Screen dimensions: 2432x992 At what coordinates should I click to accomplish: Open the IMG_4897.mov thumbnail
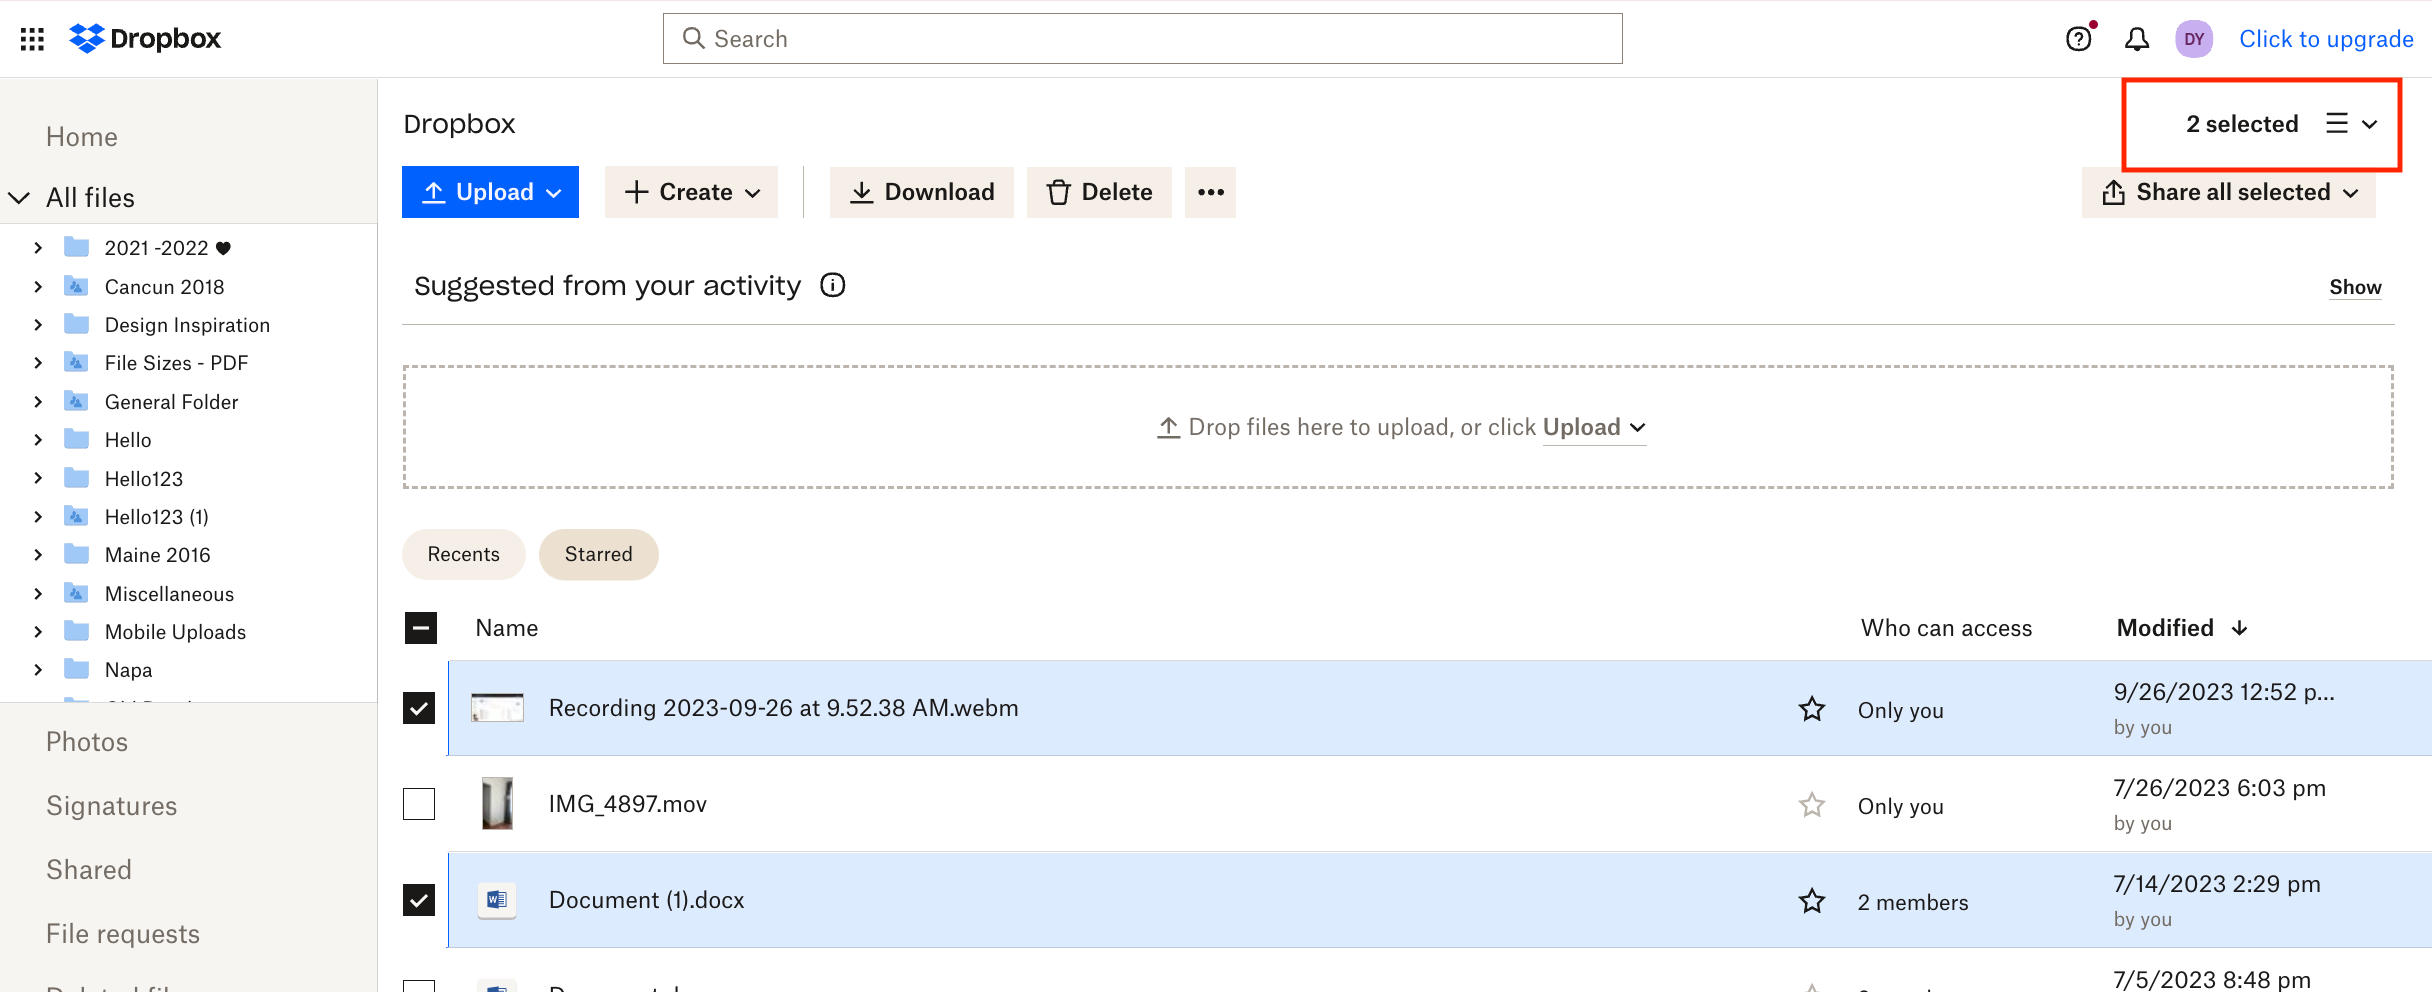click(497, 804)
